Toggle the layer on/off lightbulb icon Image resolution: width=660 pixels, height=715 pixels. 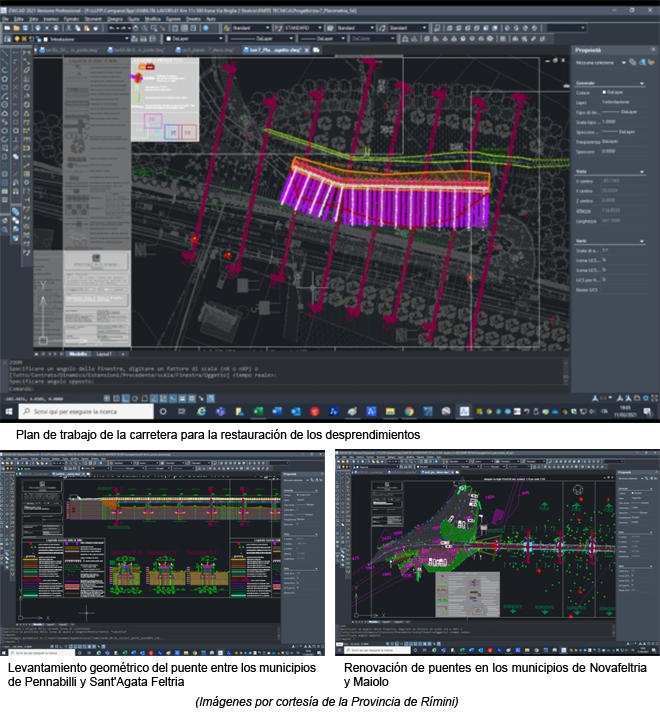coord(17,39)
